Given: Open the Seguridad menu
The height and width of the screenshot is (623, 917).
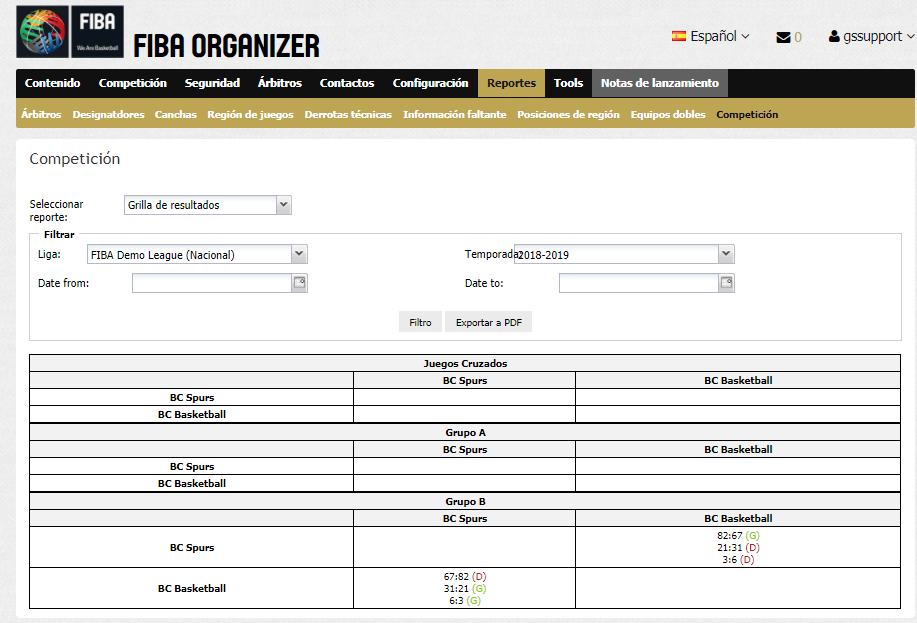Looking at the screenshot, I should (x=212, y=83).
